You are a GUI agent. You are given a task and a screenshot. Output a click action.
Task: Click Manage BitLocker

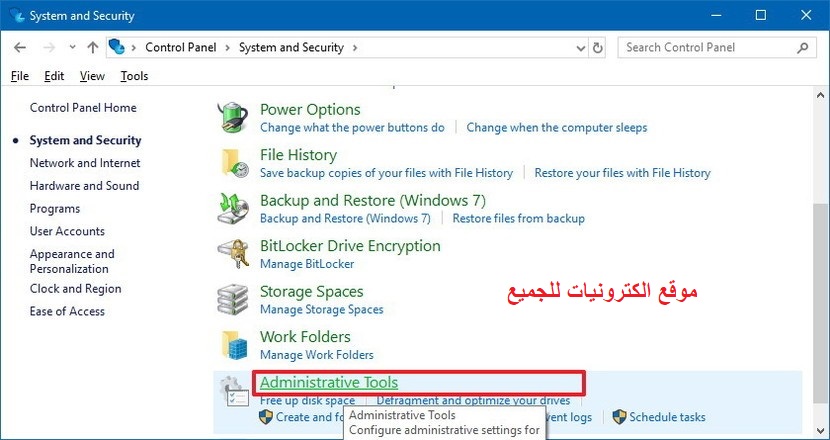307,264
